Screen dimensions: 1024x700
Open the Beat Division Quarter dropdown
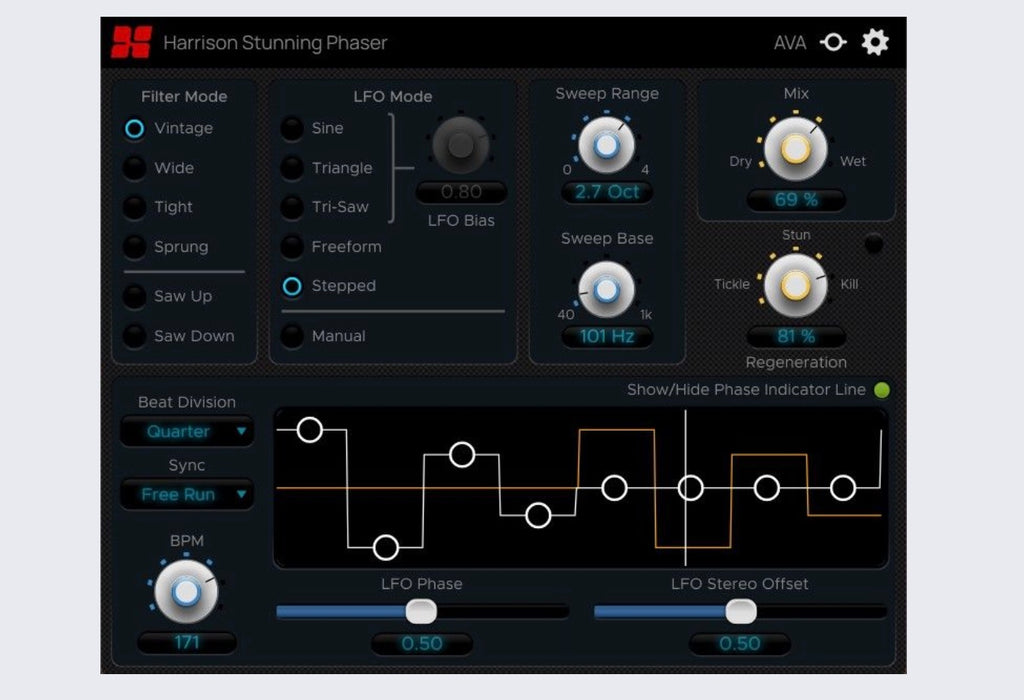click(x=187, y=432)
